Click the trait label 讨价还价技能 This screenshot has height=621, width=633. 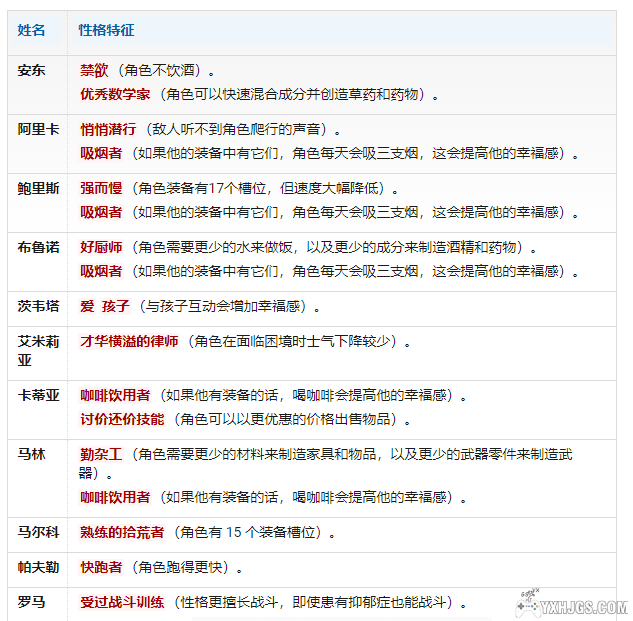pyautogui.click(x=122, y=419)
